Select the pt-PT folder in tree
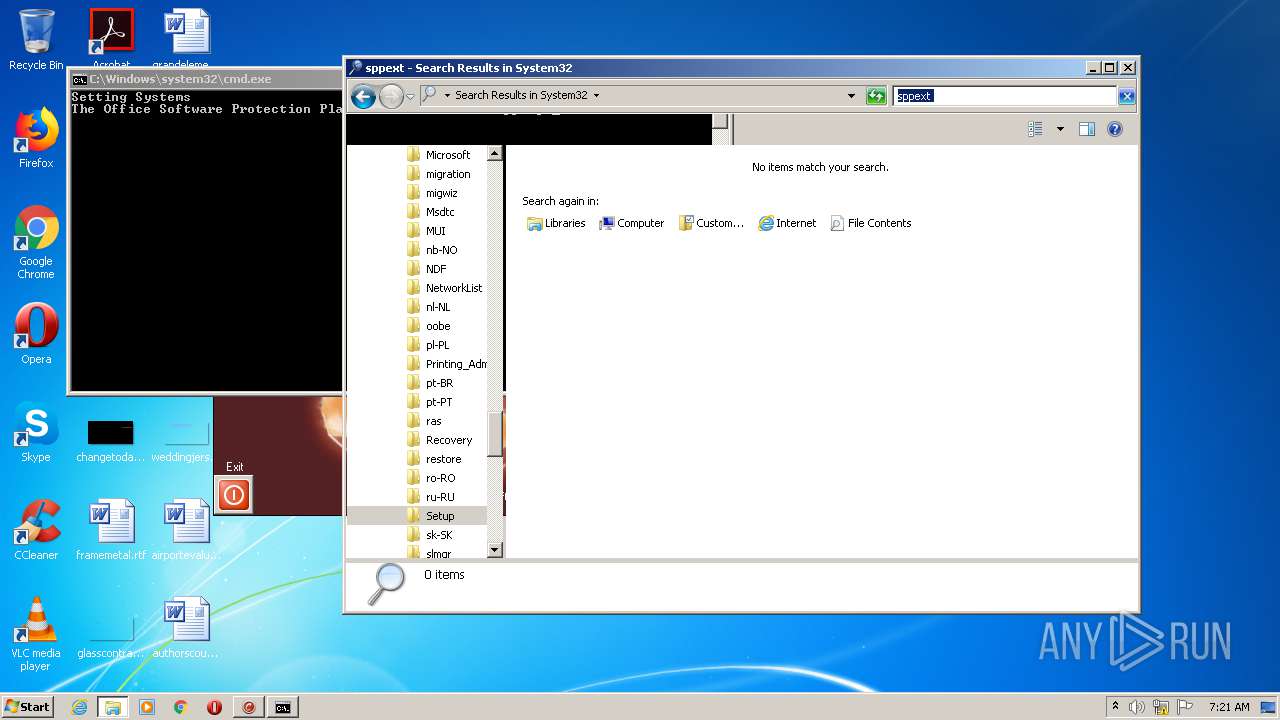This screenshot has width=1280, height=720. click(430, 402)
